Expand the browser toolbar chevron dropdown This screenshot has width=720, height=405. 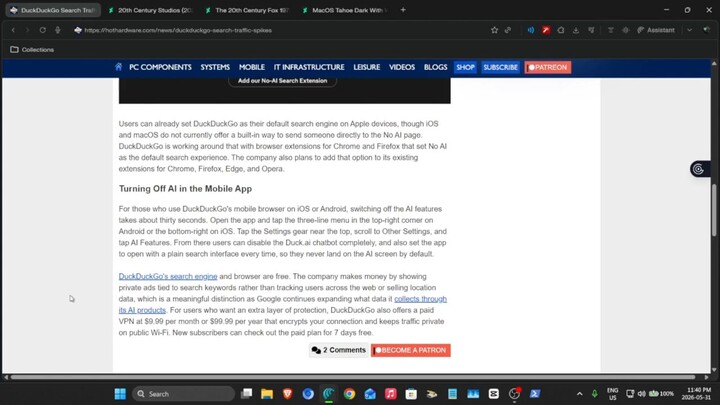(689, 30)
